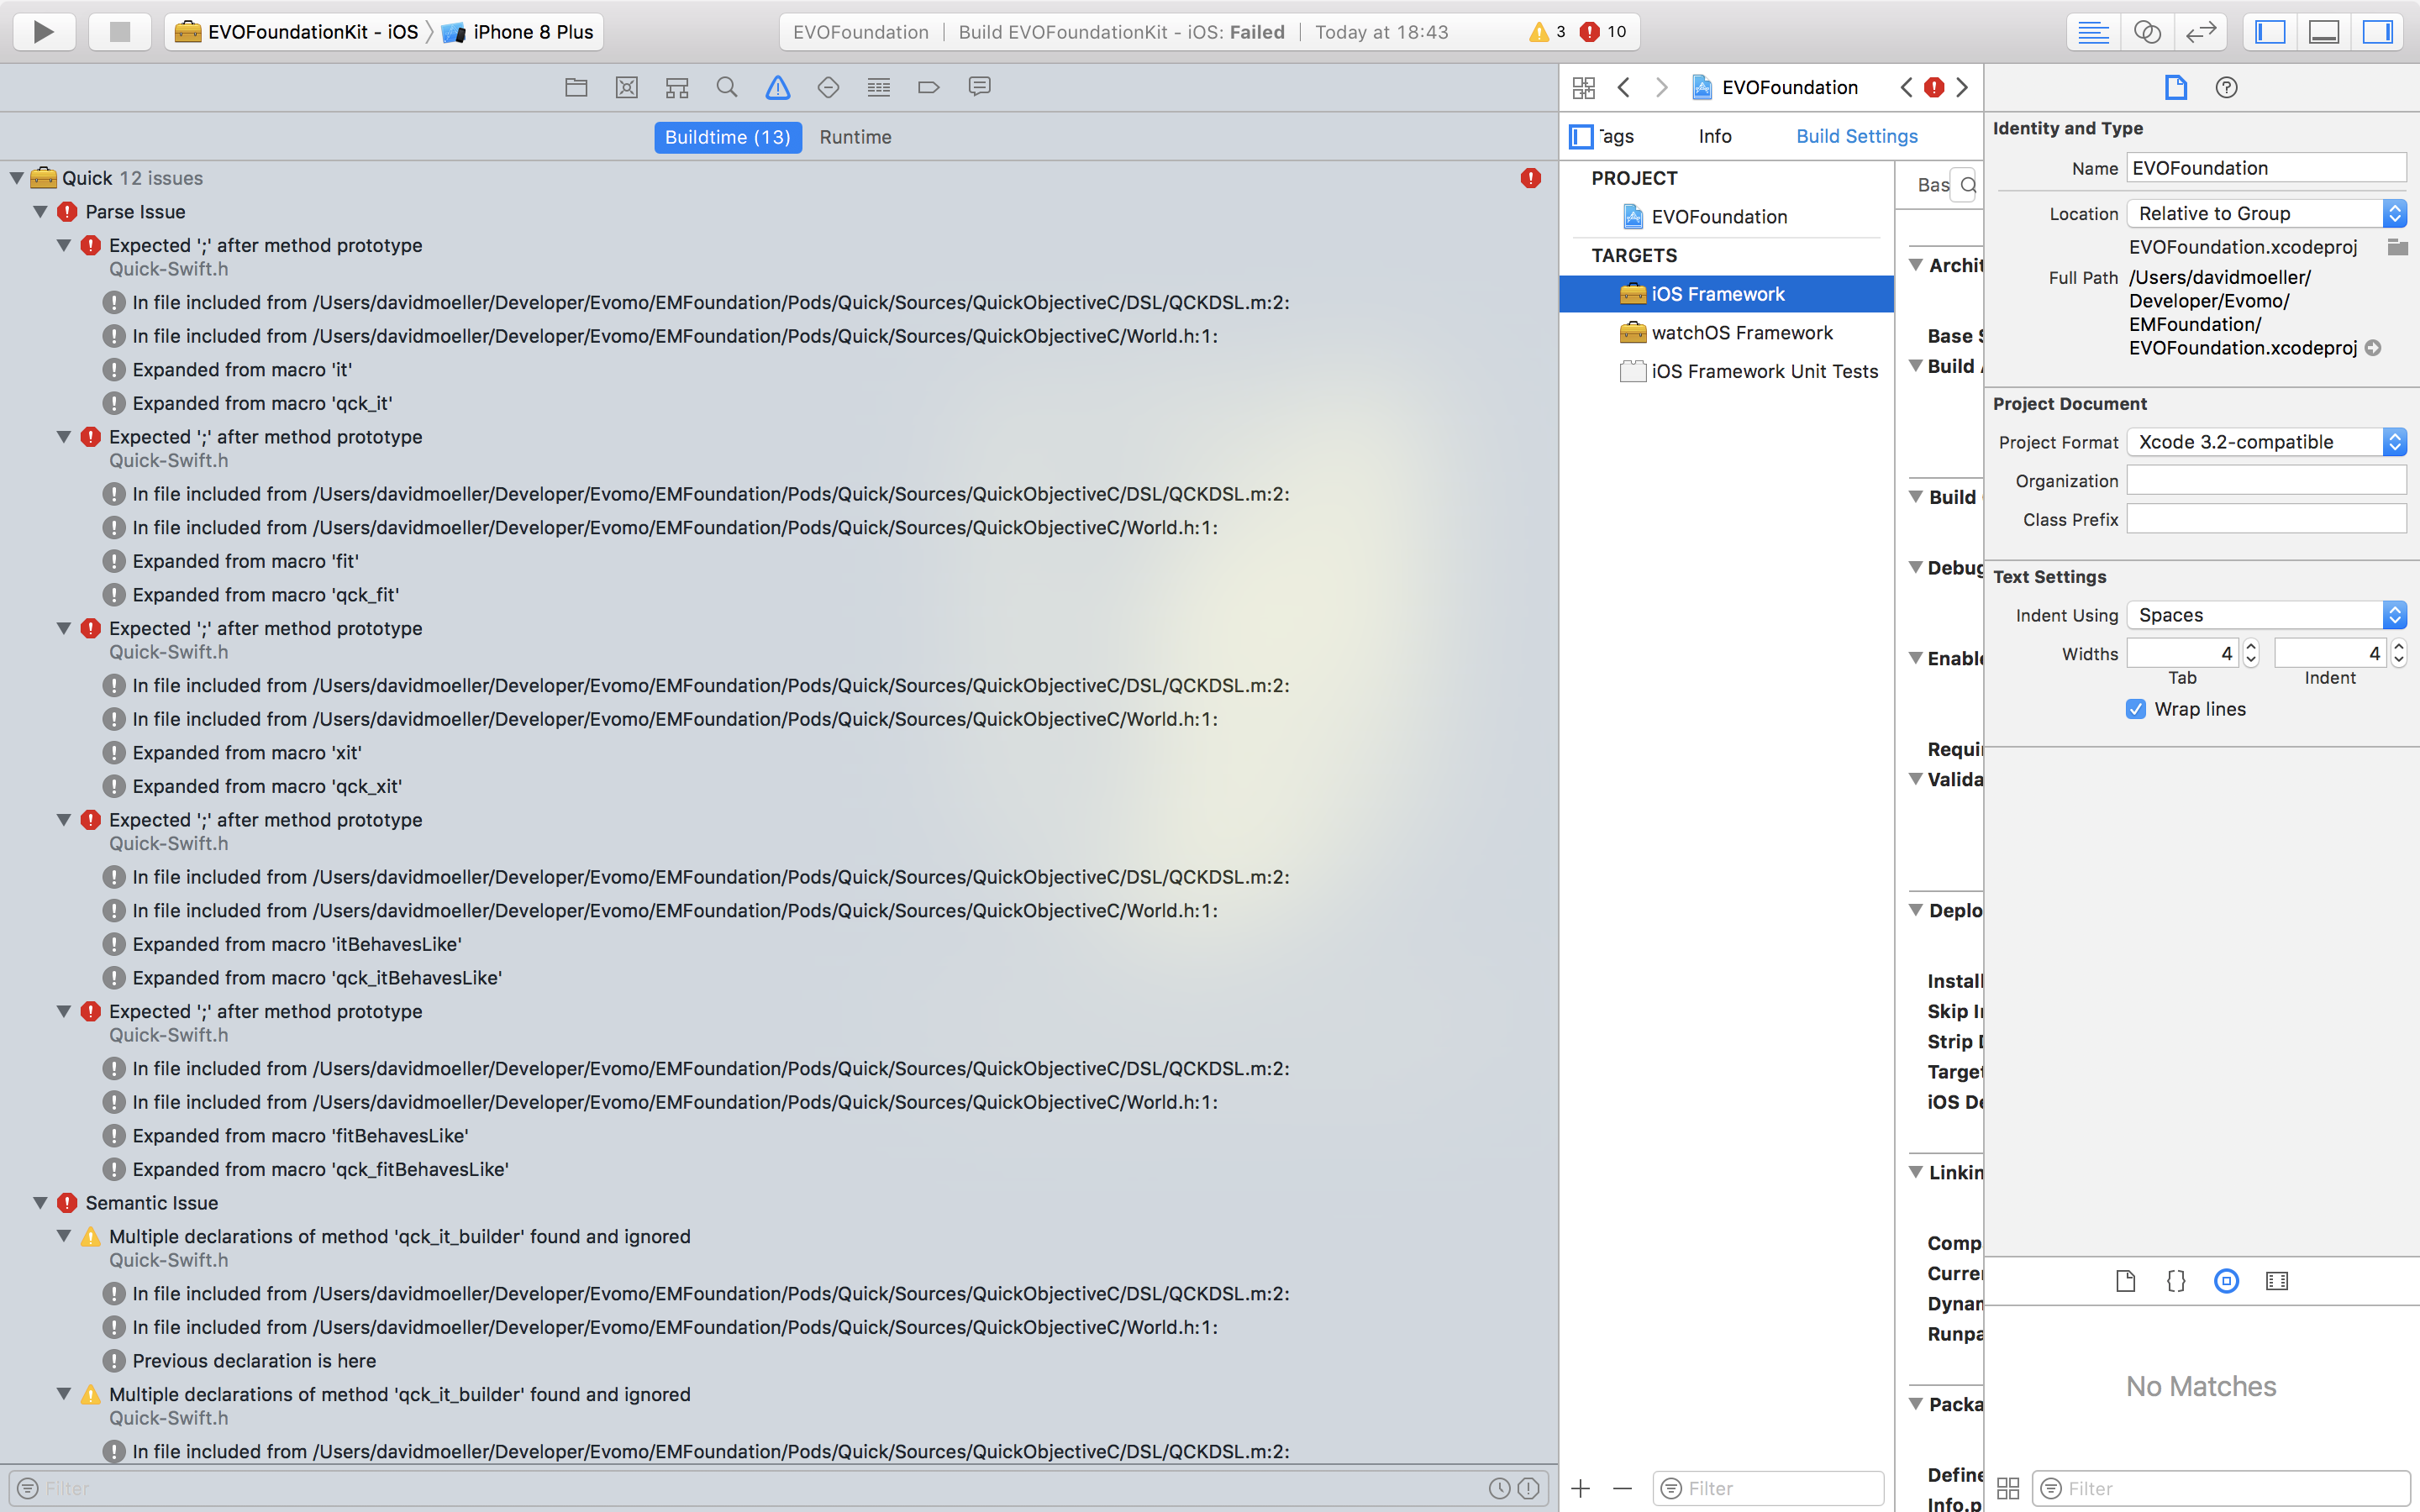Go back in editor history
This screenshot has height=1512, width=2420.
point(1625,88)
